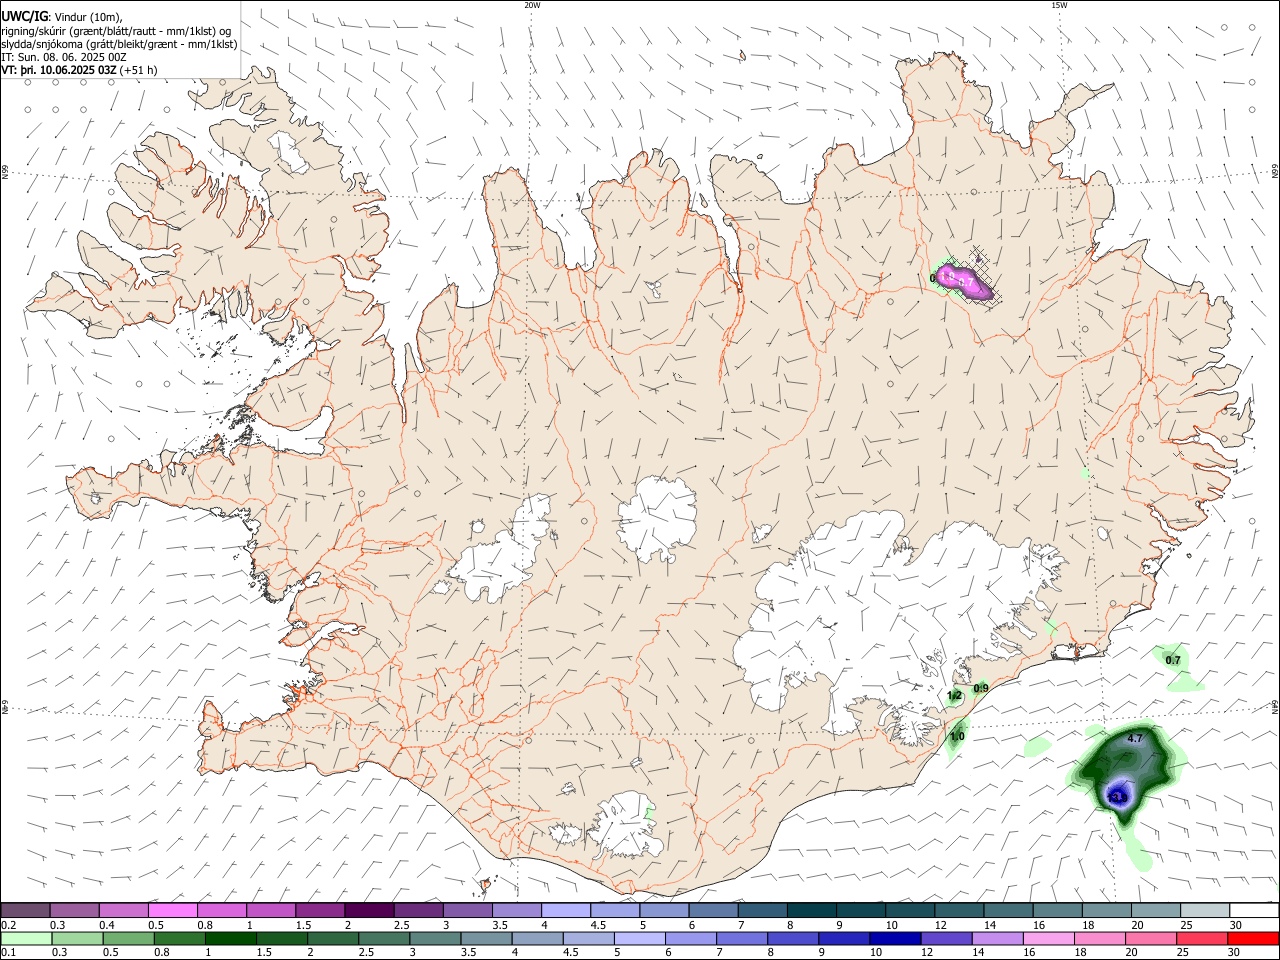
Task: Click the 'slydda/snjókoma (grátt/bleikt/grænt - mm/1klst)' line
Action: click(x=119, y=44)
